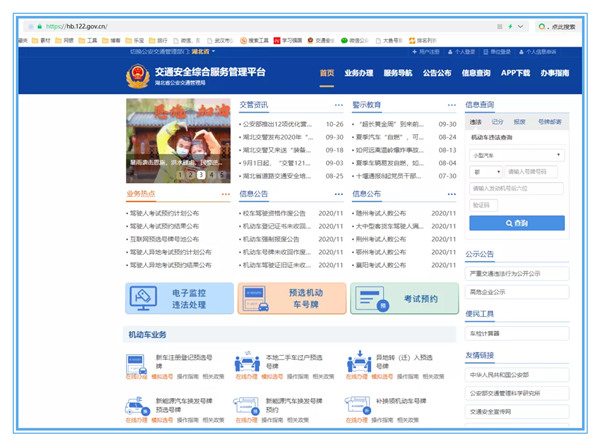Expand 信息公告 more dots
This screenshot has height=446, width=600.
[339, 194]
